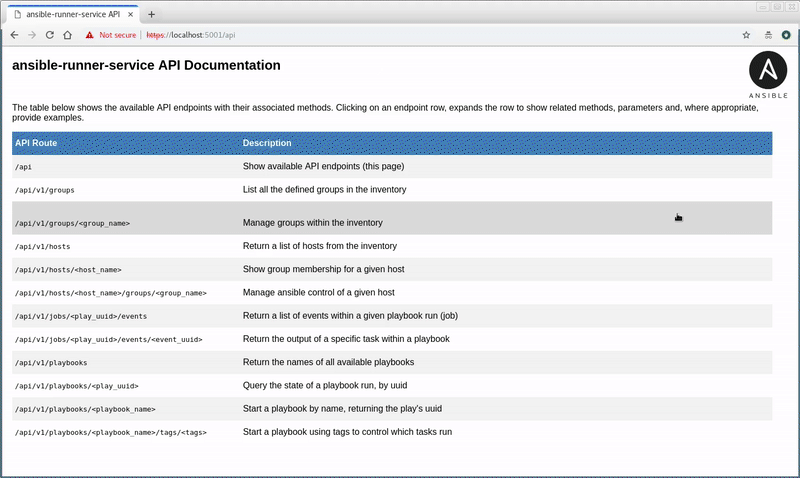The height and width of the screenshot is (478, 800).
Task: Click the Not secure label text
Action: pos(117,35)
